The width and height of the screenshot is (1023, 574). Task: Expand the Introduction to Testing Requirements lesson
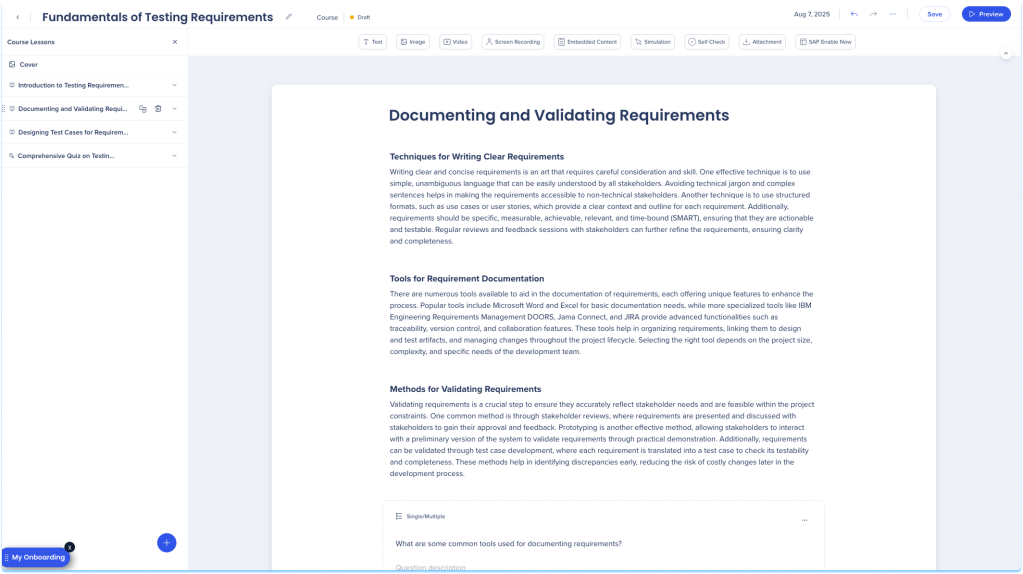point(174,86)
